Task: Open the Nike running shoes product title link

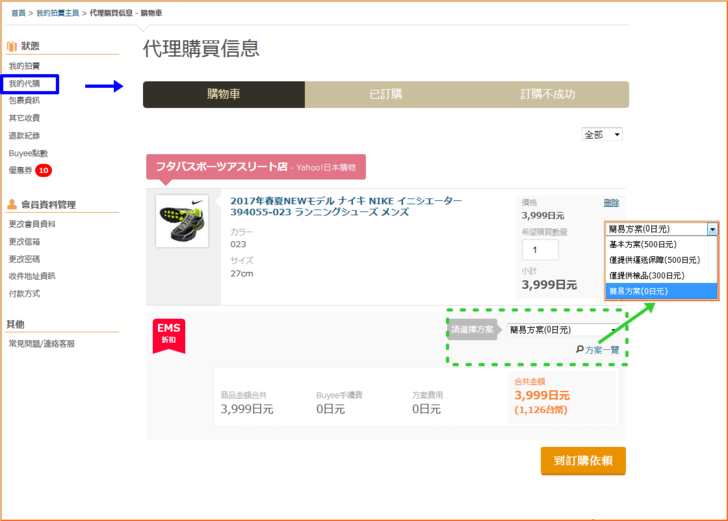Action: 346,207
